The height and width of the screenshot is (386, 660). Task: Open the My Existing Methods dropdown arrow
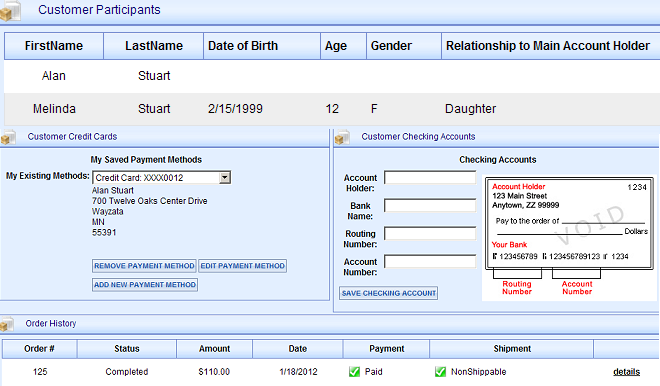coord(225,178)
